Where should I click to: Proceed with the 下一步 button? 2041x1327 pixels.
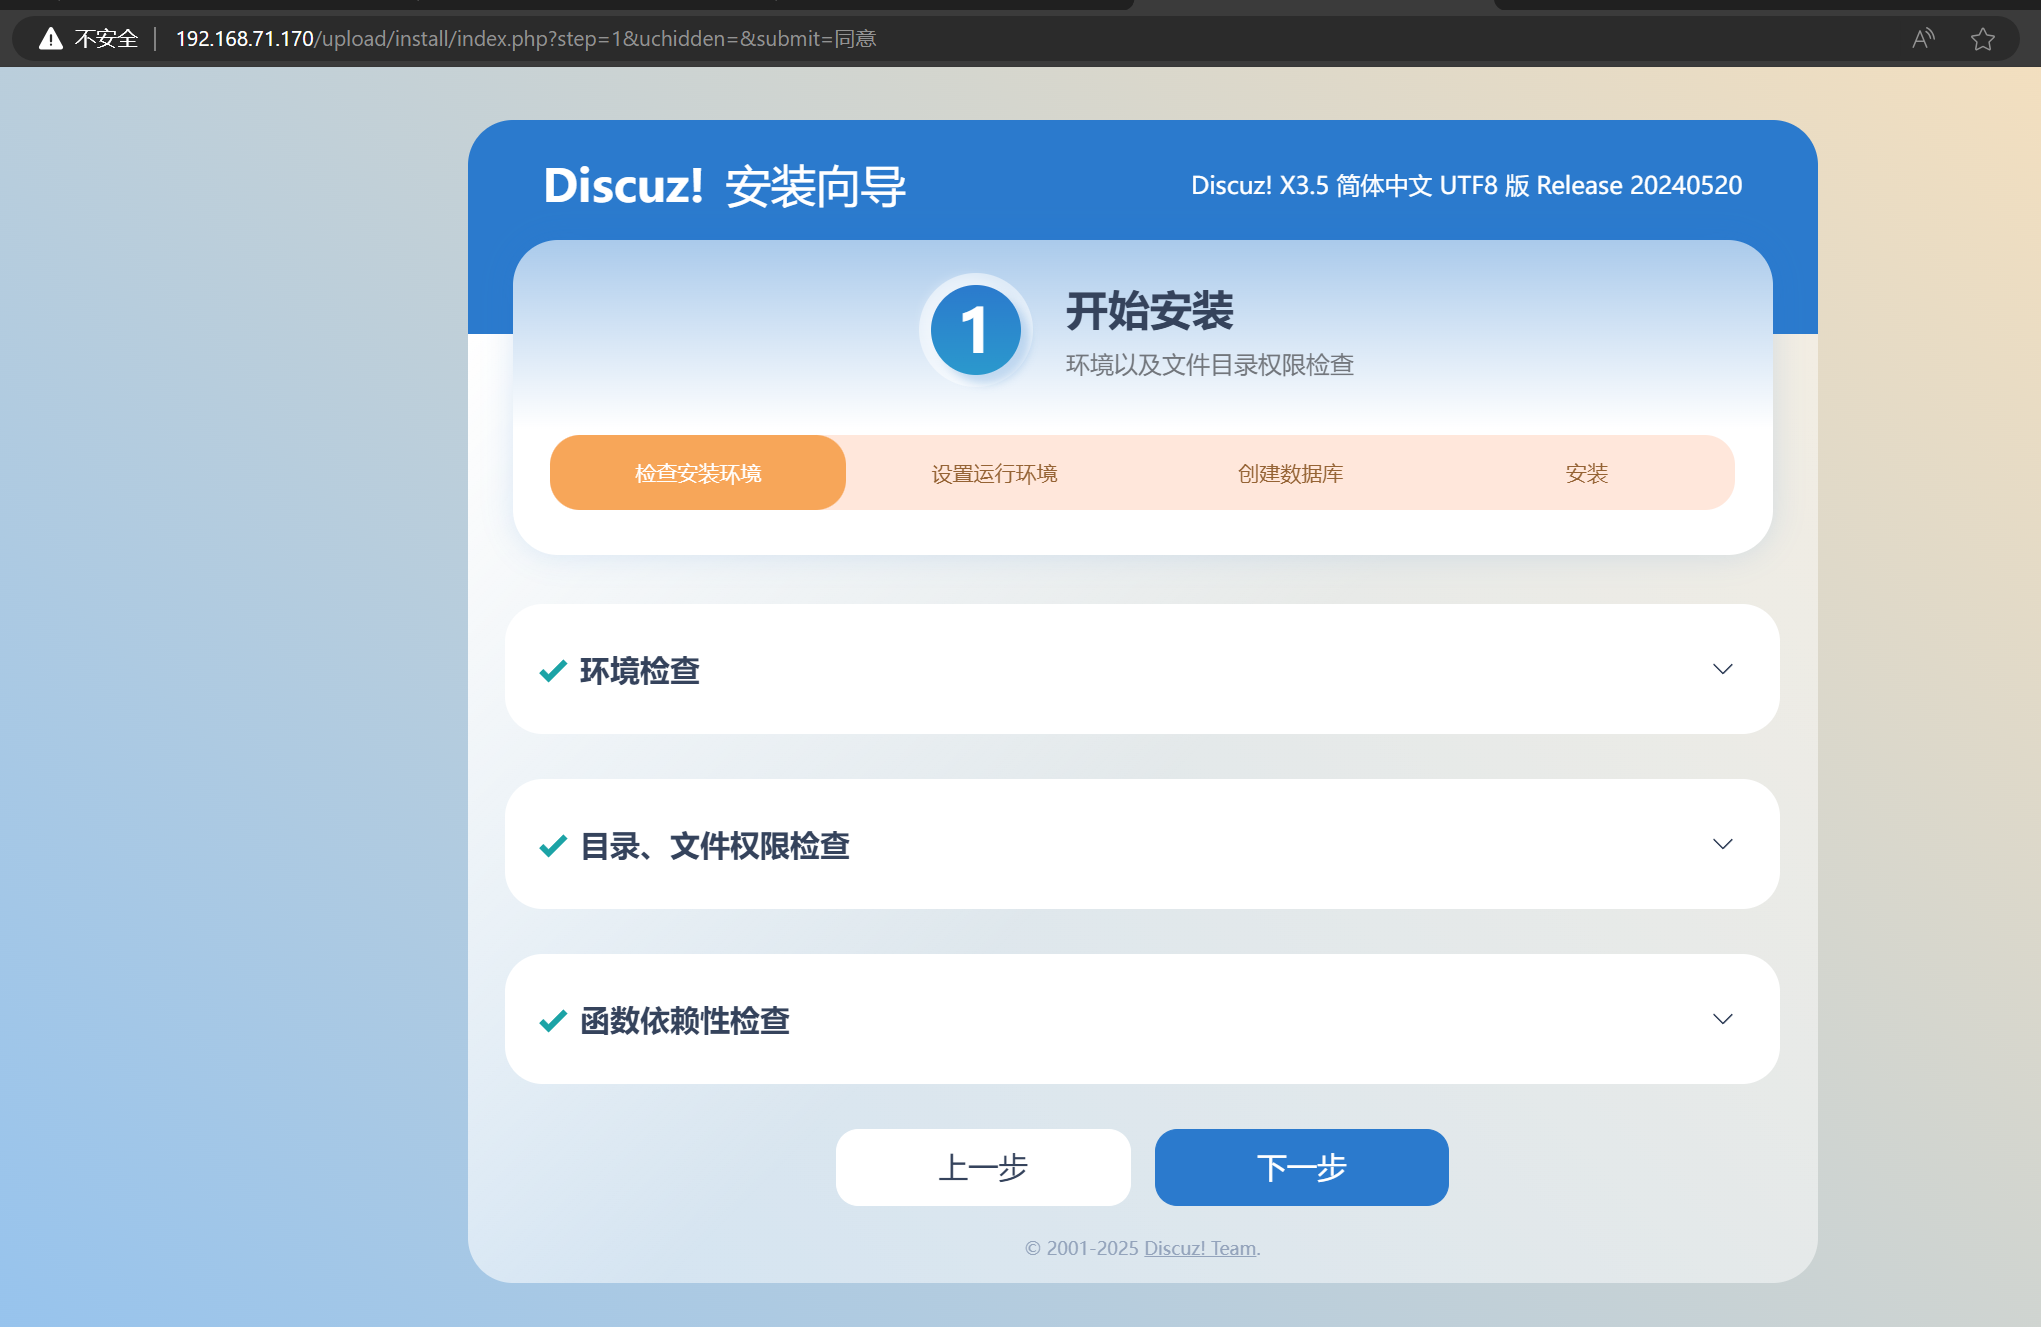point(1301,1167)
